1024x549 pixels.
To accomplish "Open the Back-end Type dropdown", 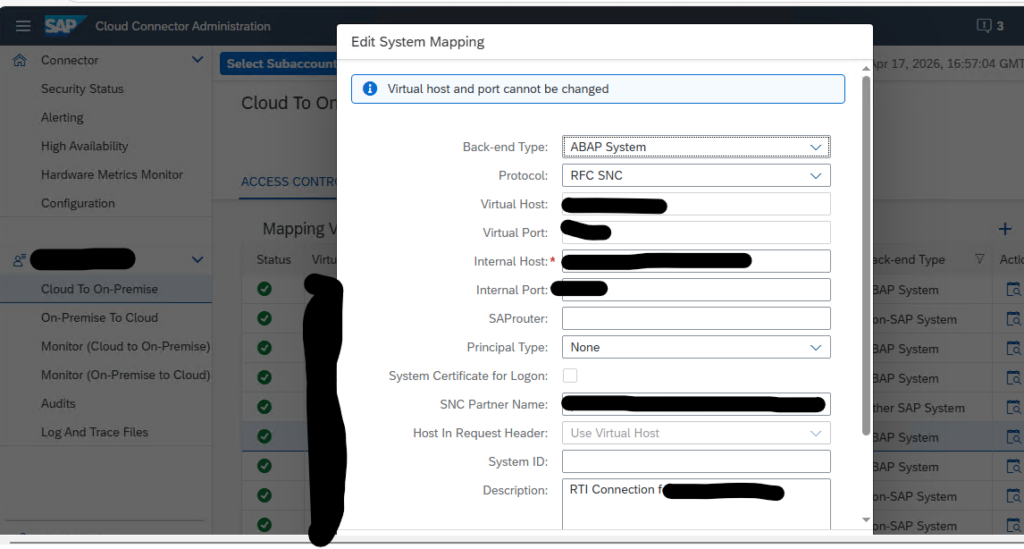I will pos(696,147).
